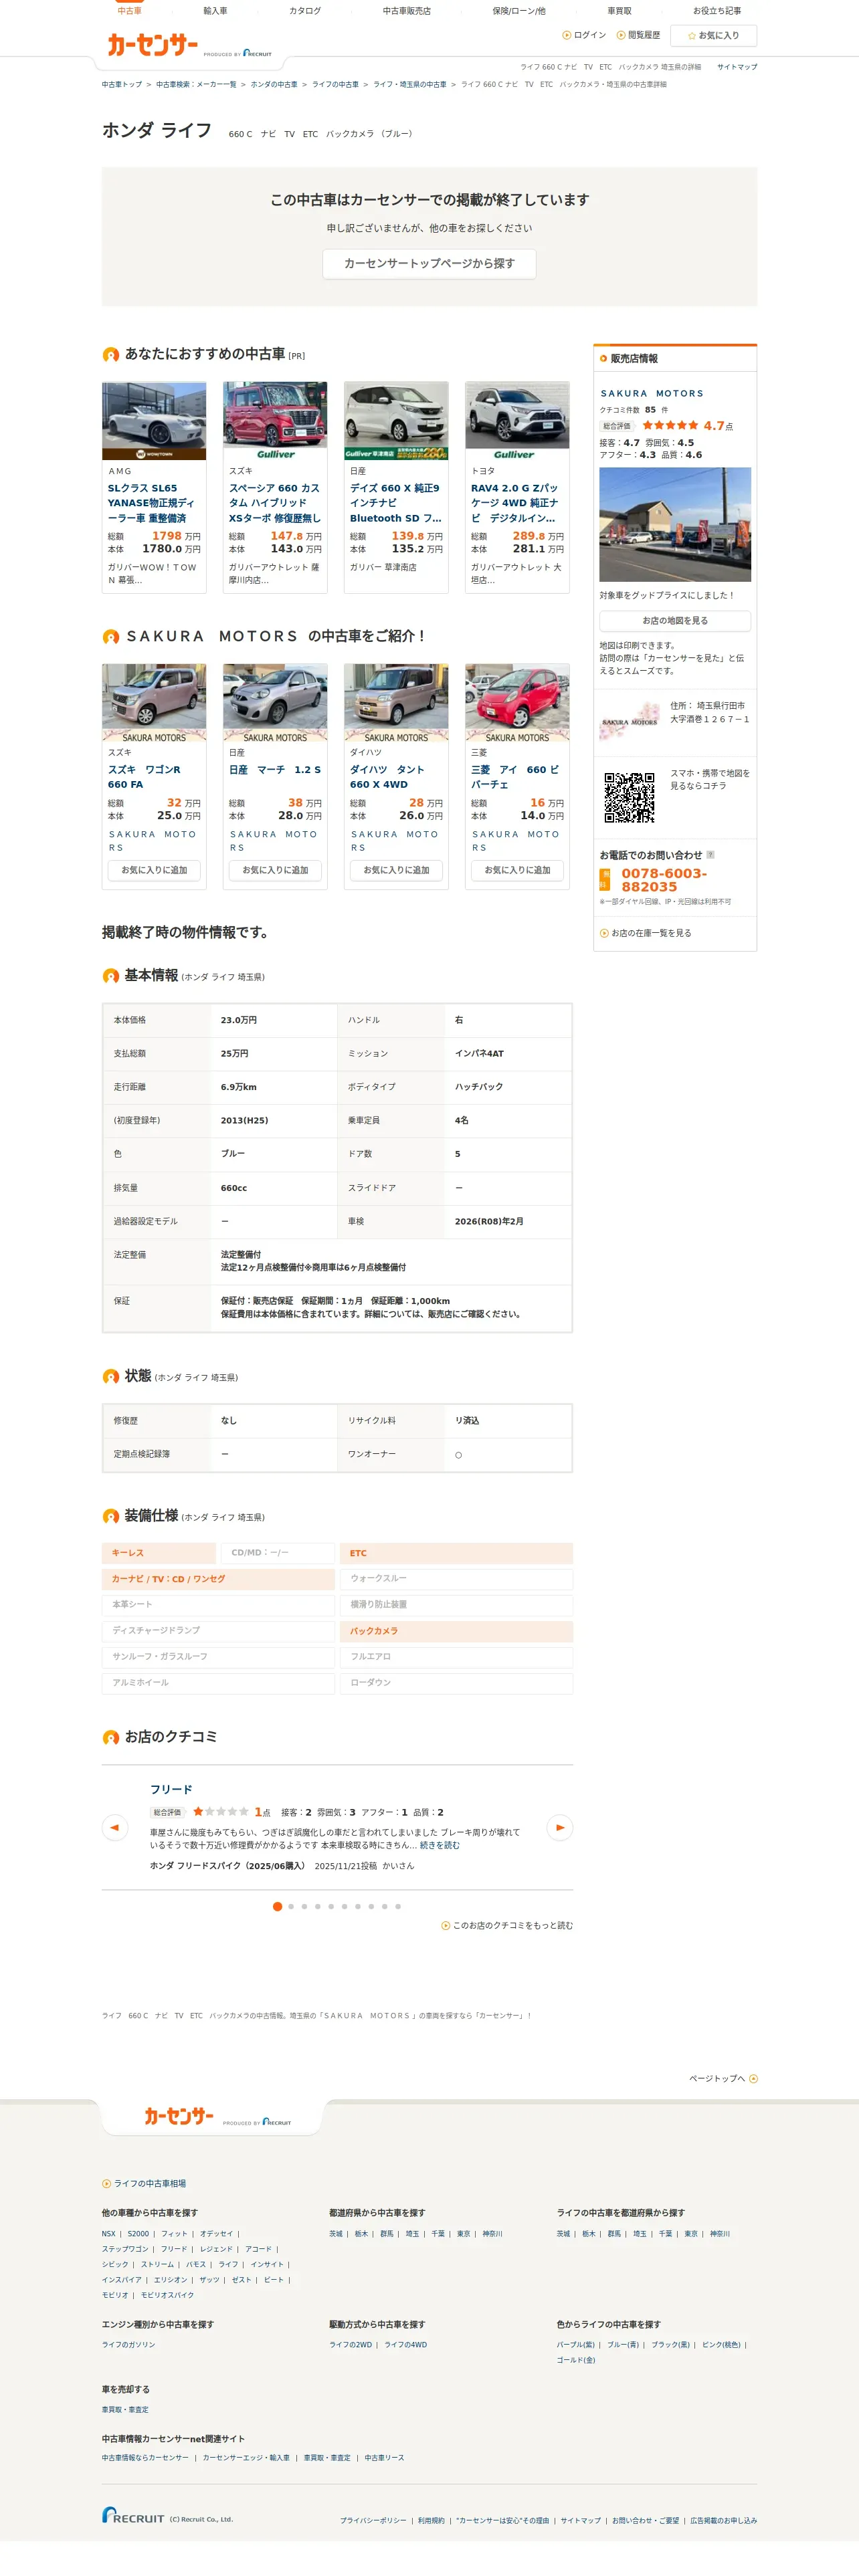
Task: Add 三菱 アイ to favorites
Action: point(517,871)
